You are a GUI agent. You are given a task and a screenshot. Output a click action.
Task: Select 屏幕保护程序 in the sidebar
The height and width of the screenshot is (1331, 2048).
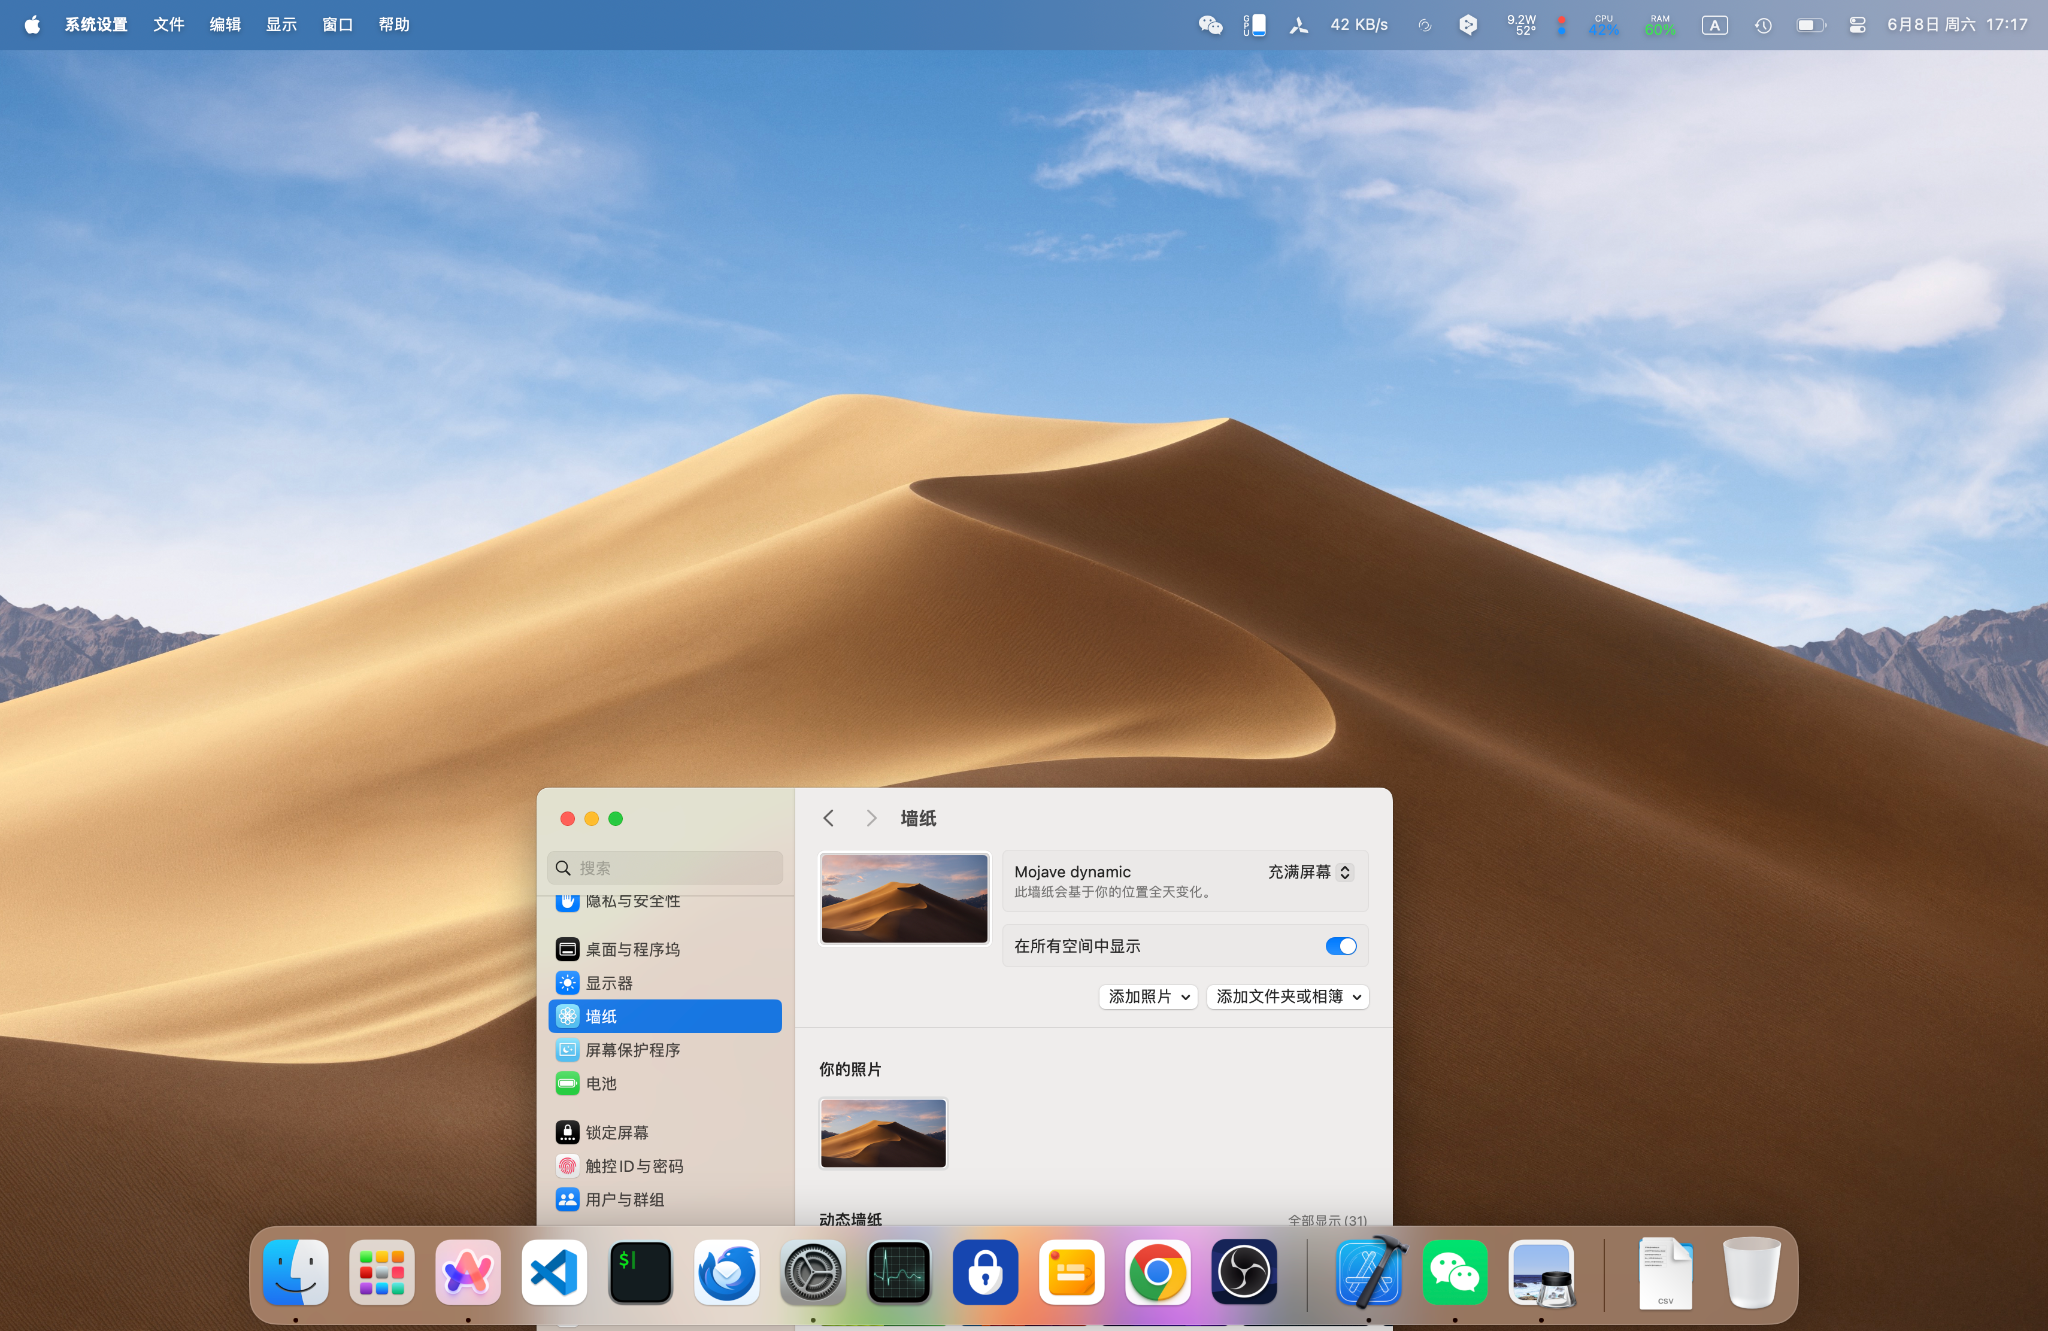pyautogui.click(x=632, y=1050)
